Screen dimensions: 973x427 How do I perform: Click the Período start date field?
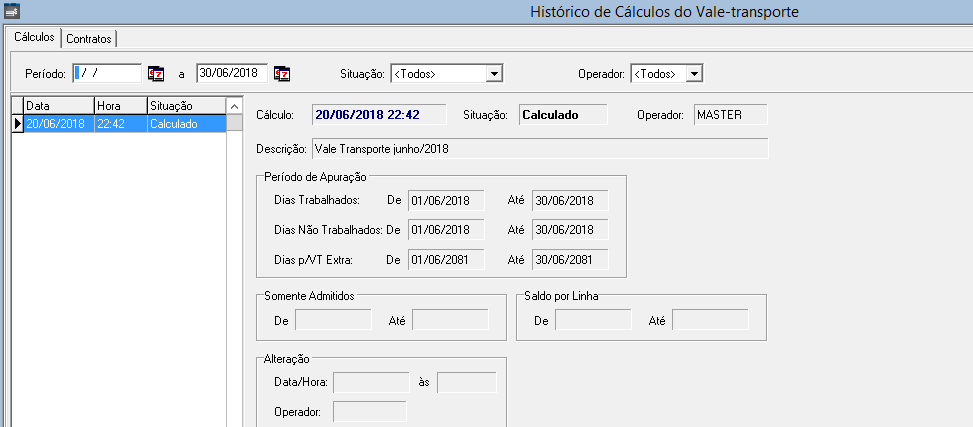click(107, 73)
